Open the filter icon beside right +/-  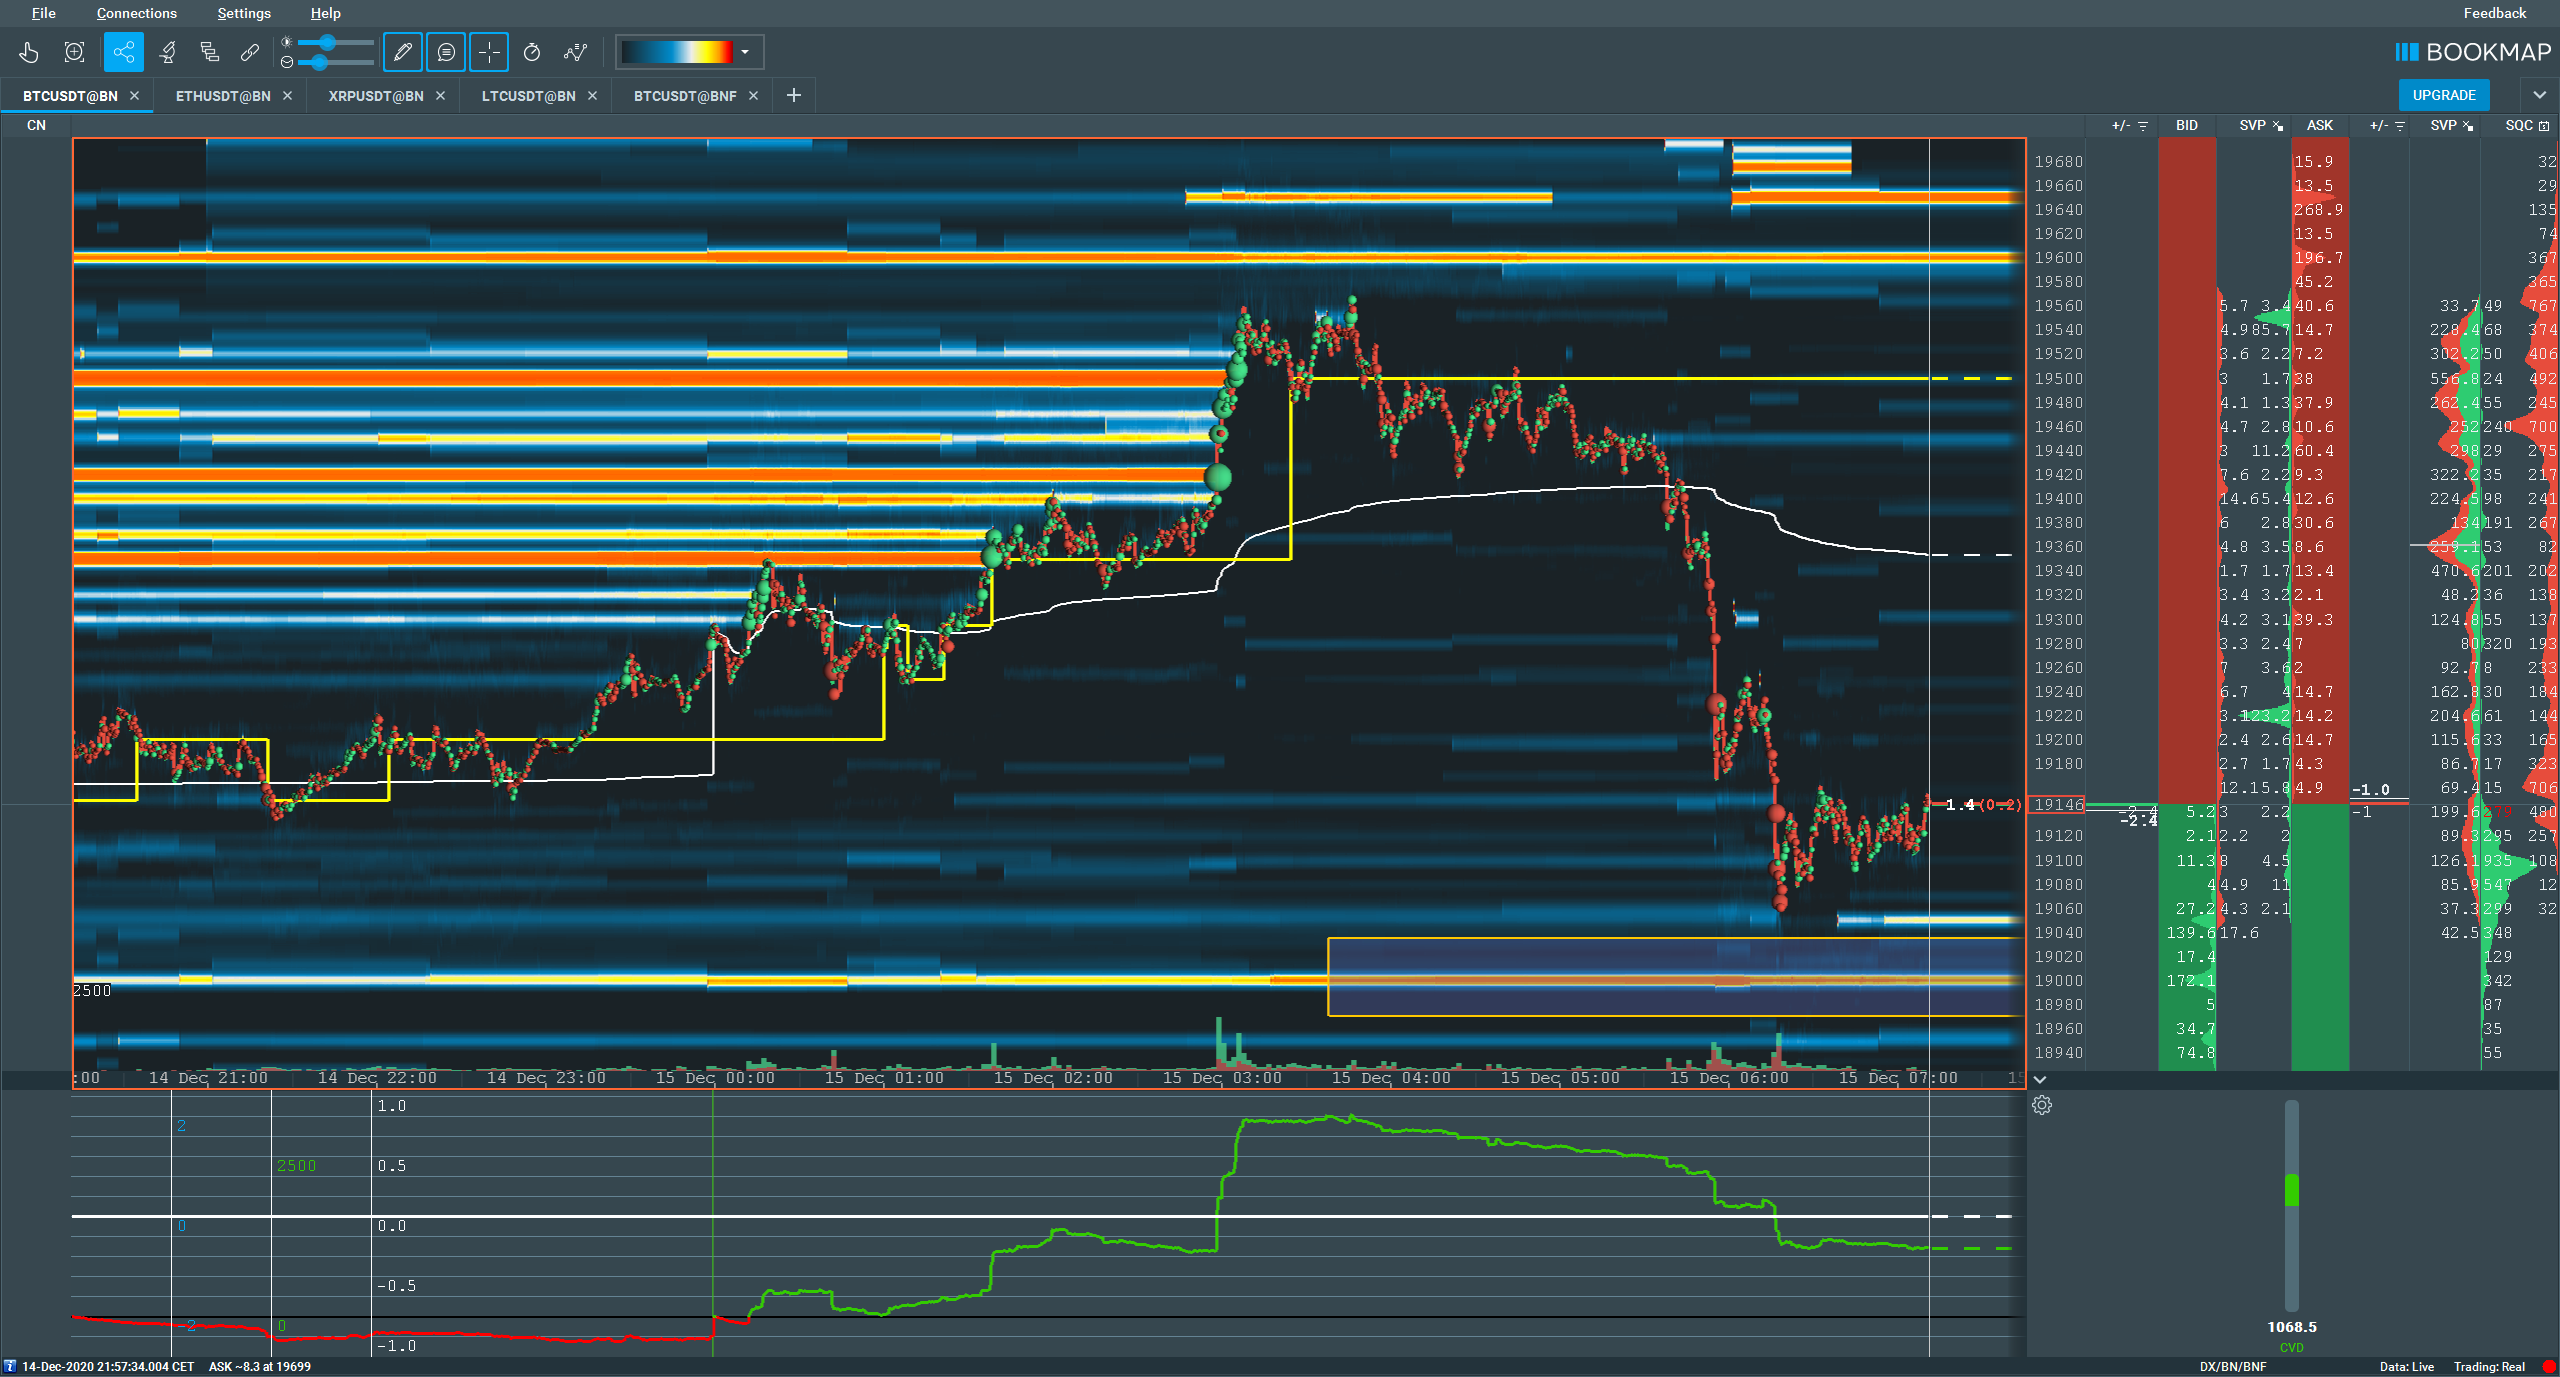click(x=2400, y=126)
